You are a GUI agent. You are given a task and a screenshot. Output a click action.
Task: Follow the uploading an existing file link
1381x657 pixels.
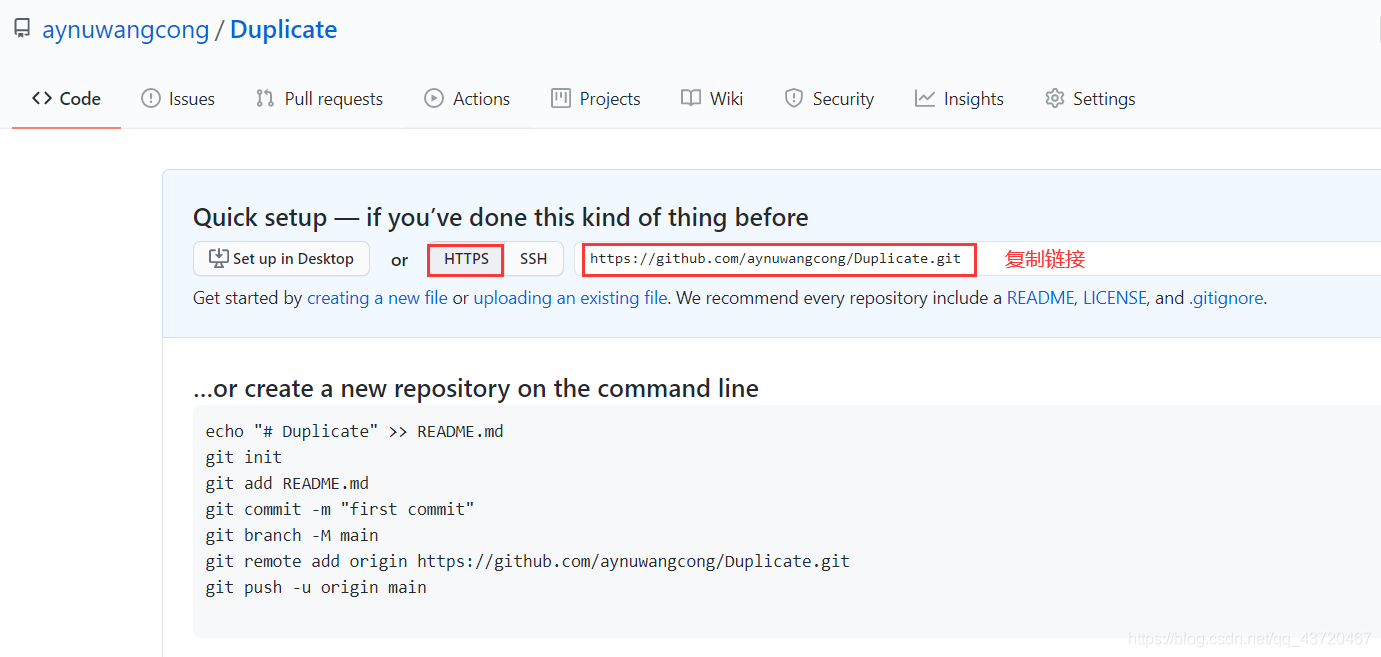tap(571, 298)
